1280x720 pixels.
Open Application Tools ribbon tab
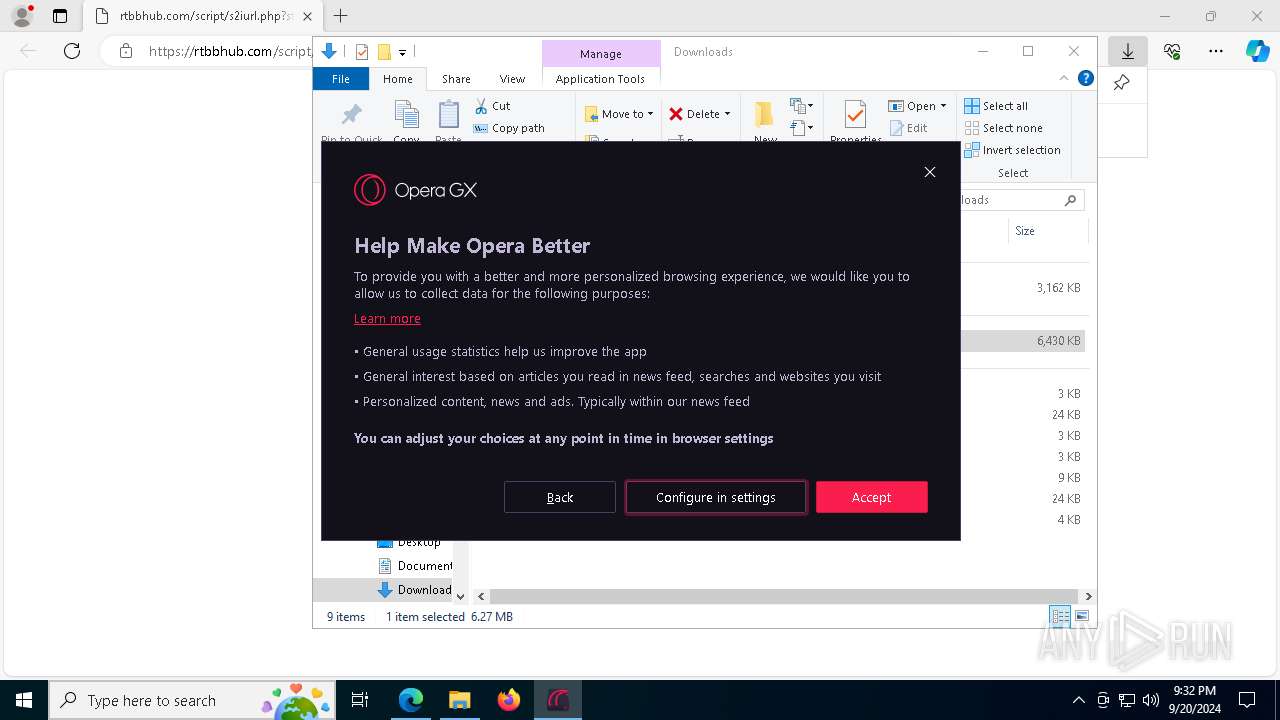click(x=600, y=79)
